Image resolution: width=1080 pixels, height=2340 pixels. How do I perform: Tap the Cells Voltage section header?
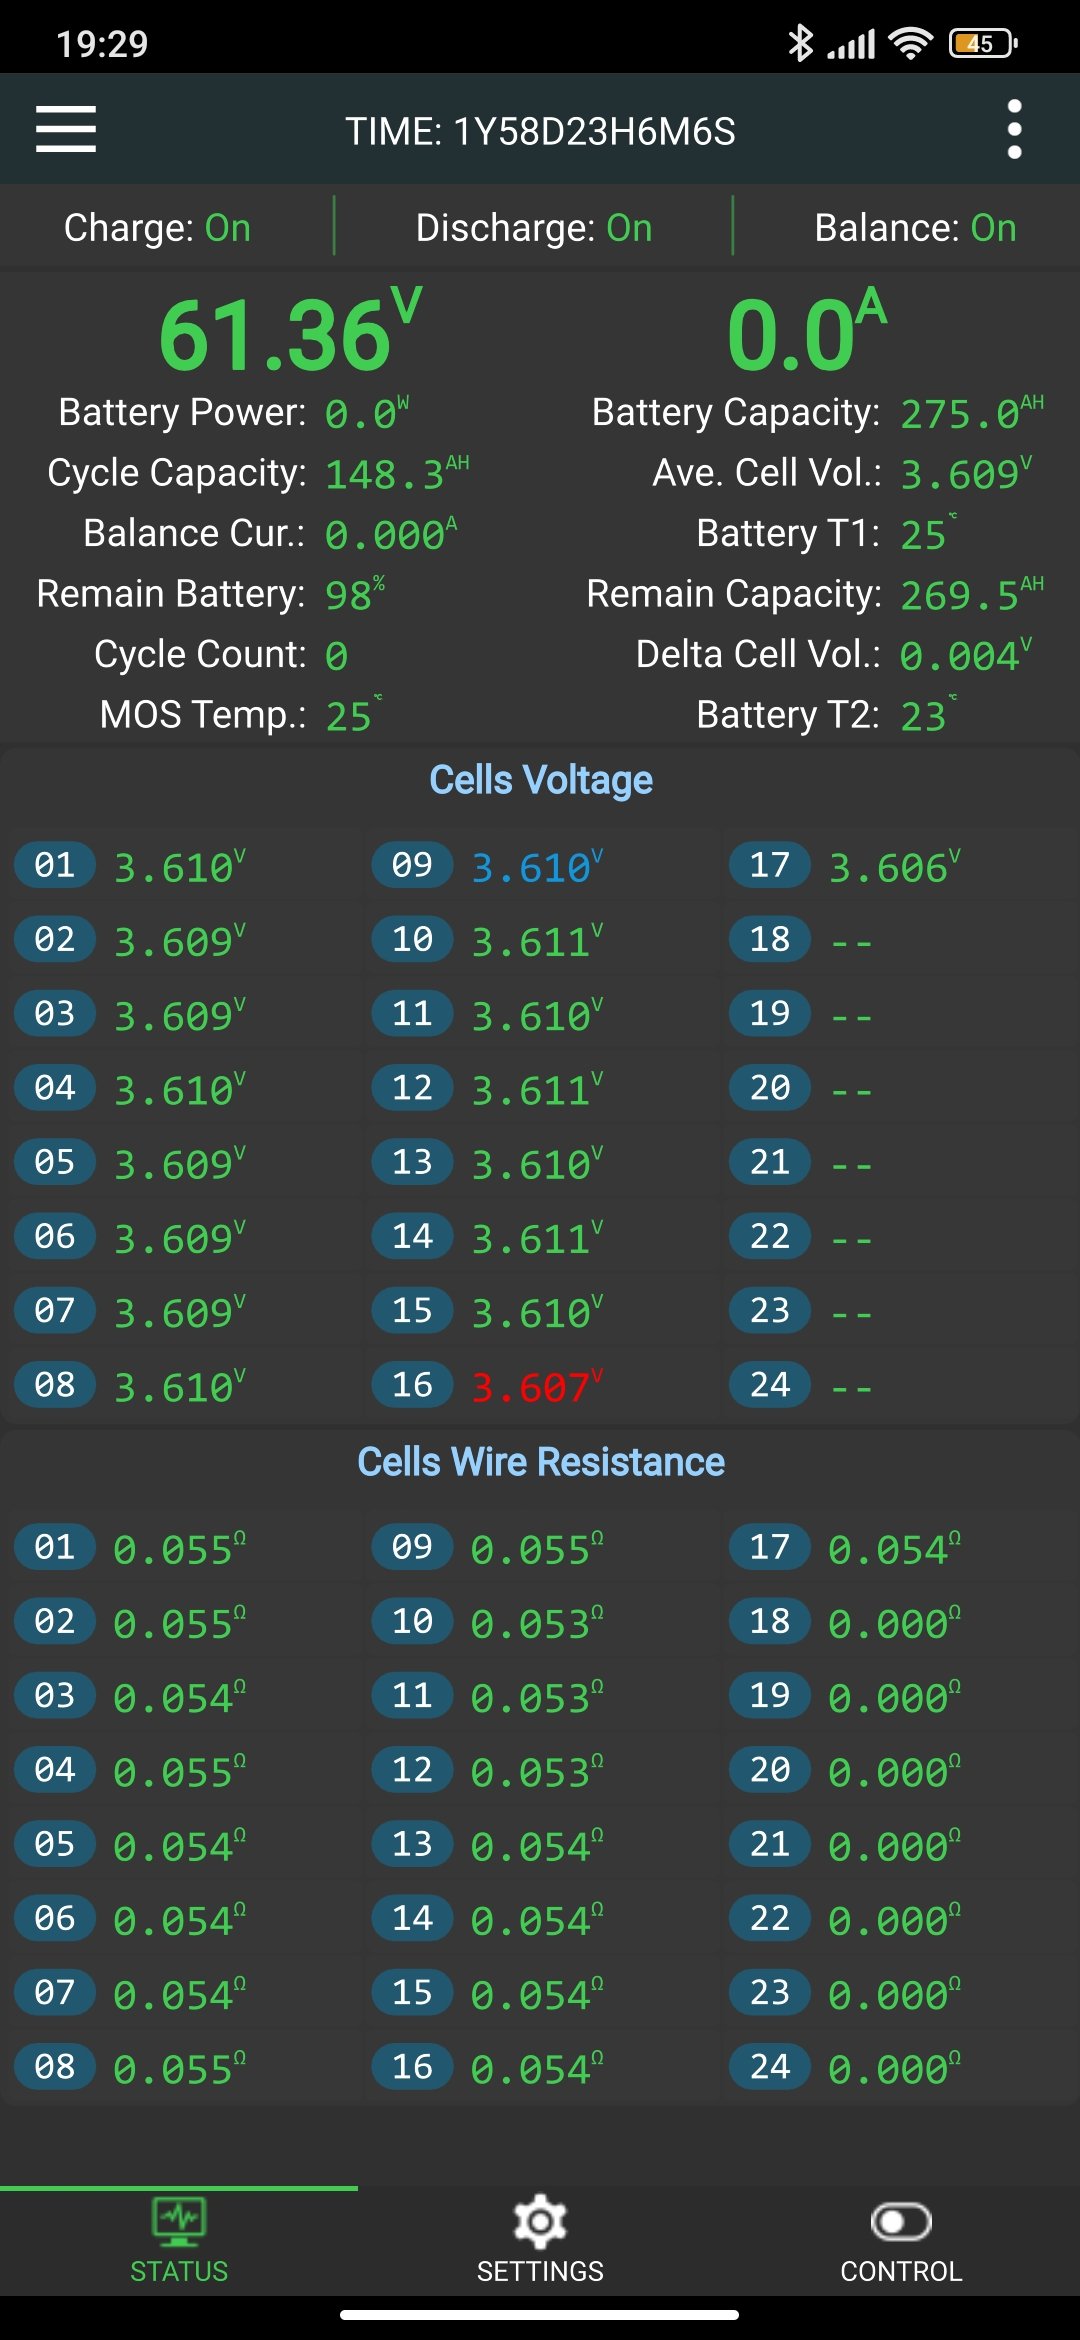(x=541, y=780)
